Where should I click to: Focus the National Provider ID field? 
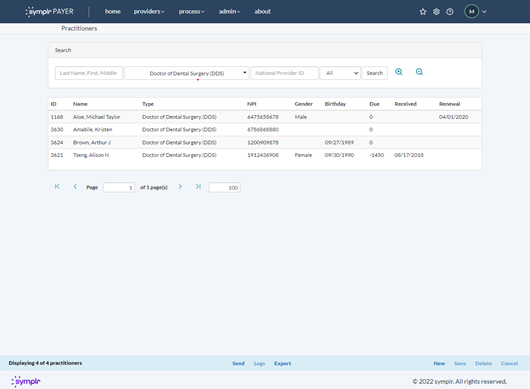tap(285, 73)
